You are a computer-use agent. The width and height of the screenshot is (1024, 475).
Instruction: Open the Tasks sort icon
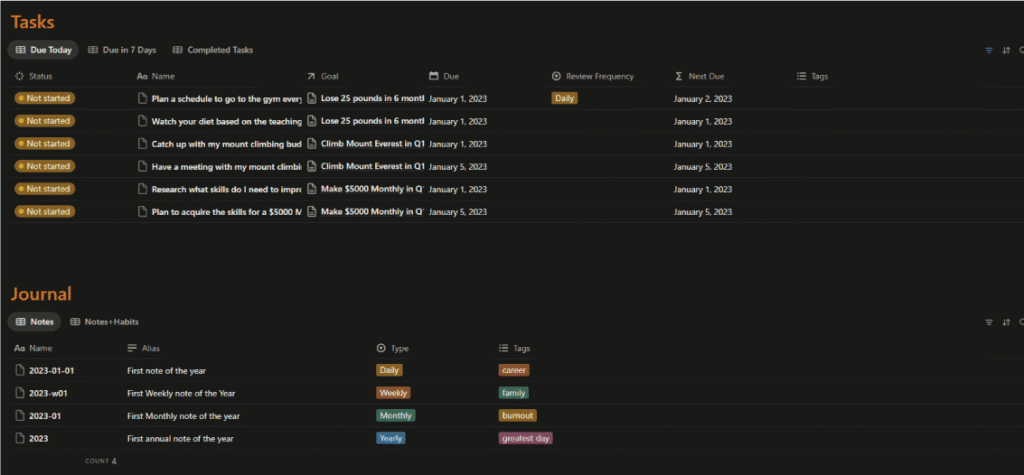(x=1006, y=50)
